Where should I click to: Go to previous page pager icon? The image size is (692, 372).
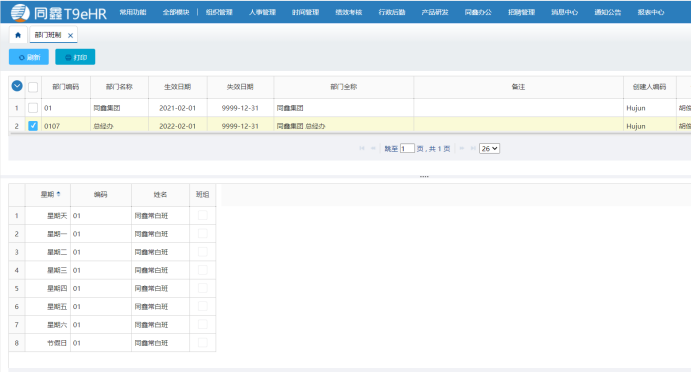[373, 148]
